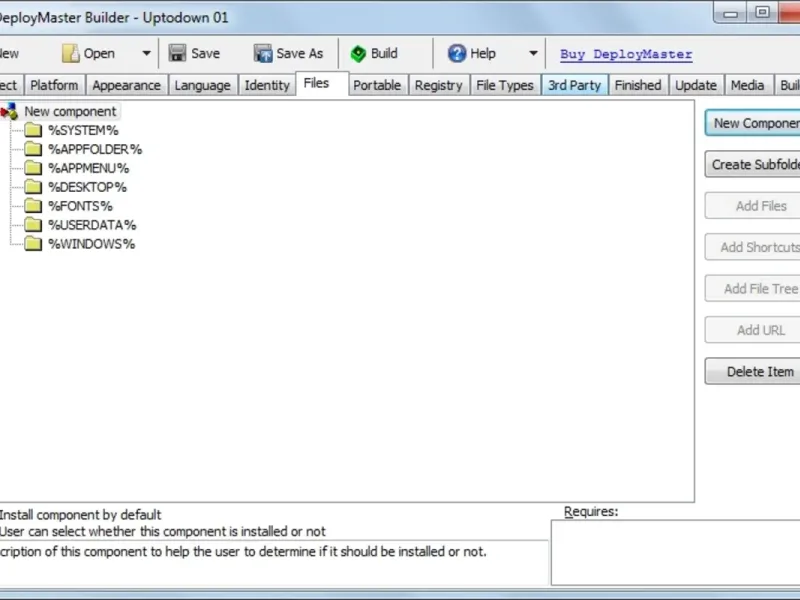Select the %DESKTOP% folder label
The image size is (800, 600).
[x=87, y=187]
